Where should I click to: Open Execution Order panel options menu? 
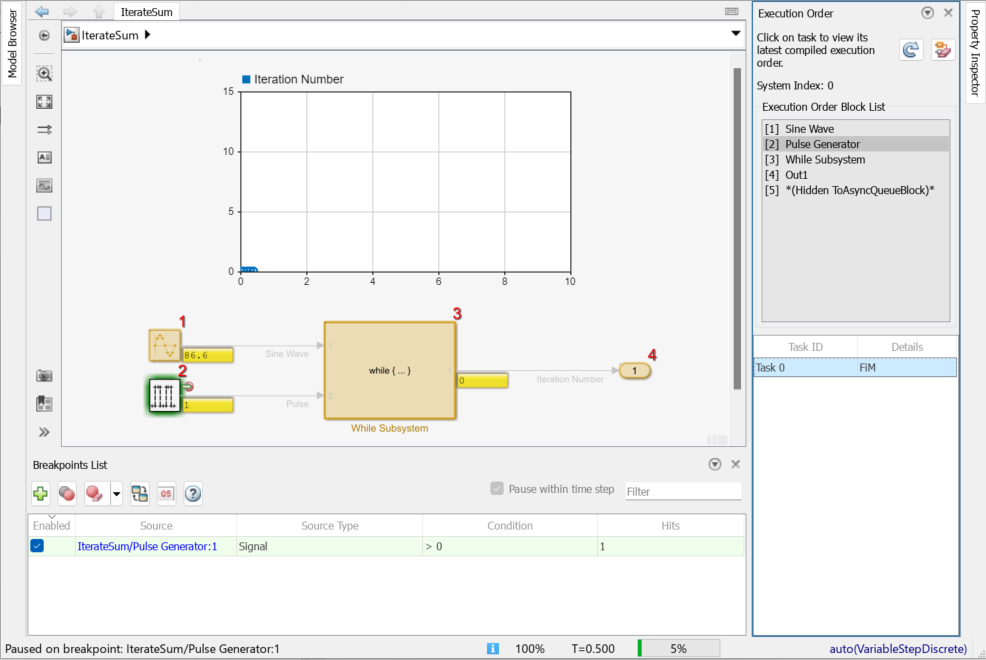tap(927, 13)
